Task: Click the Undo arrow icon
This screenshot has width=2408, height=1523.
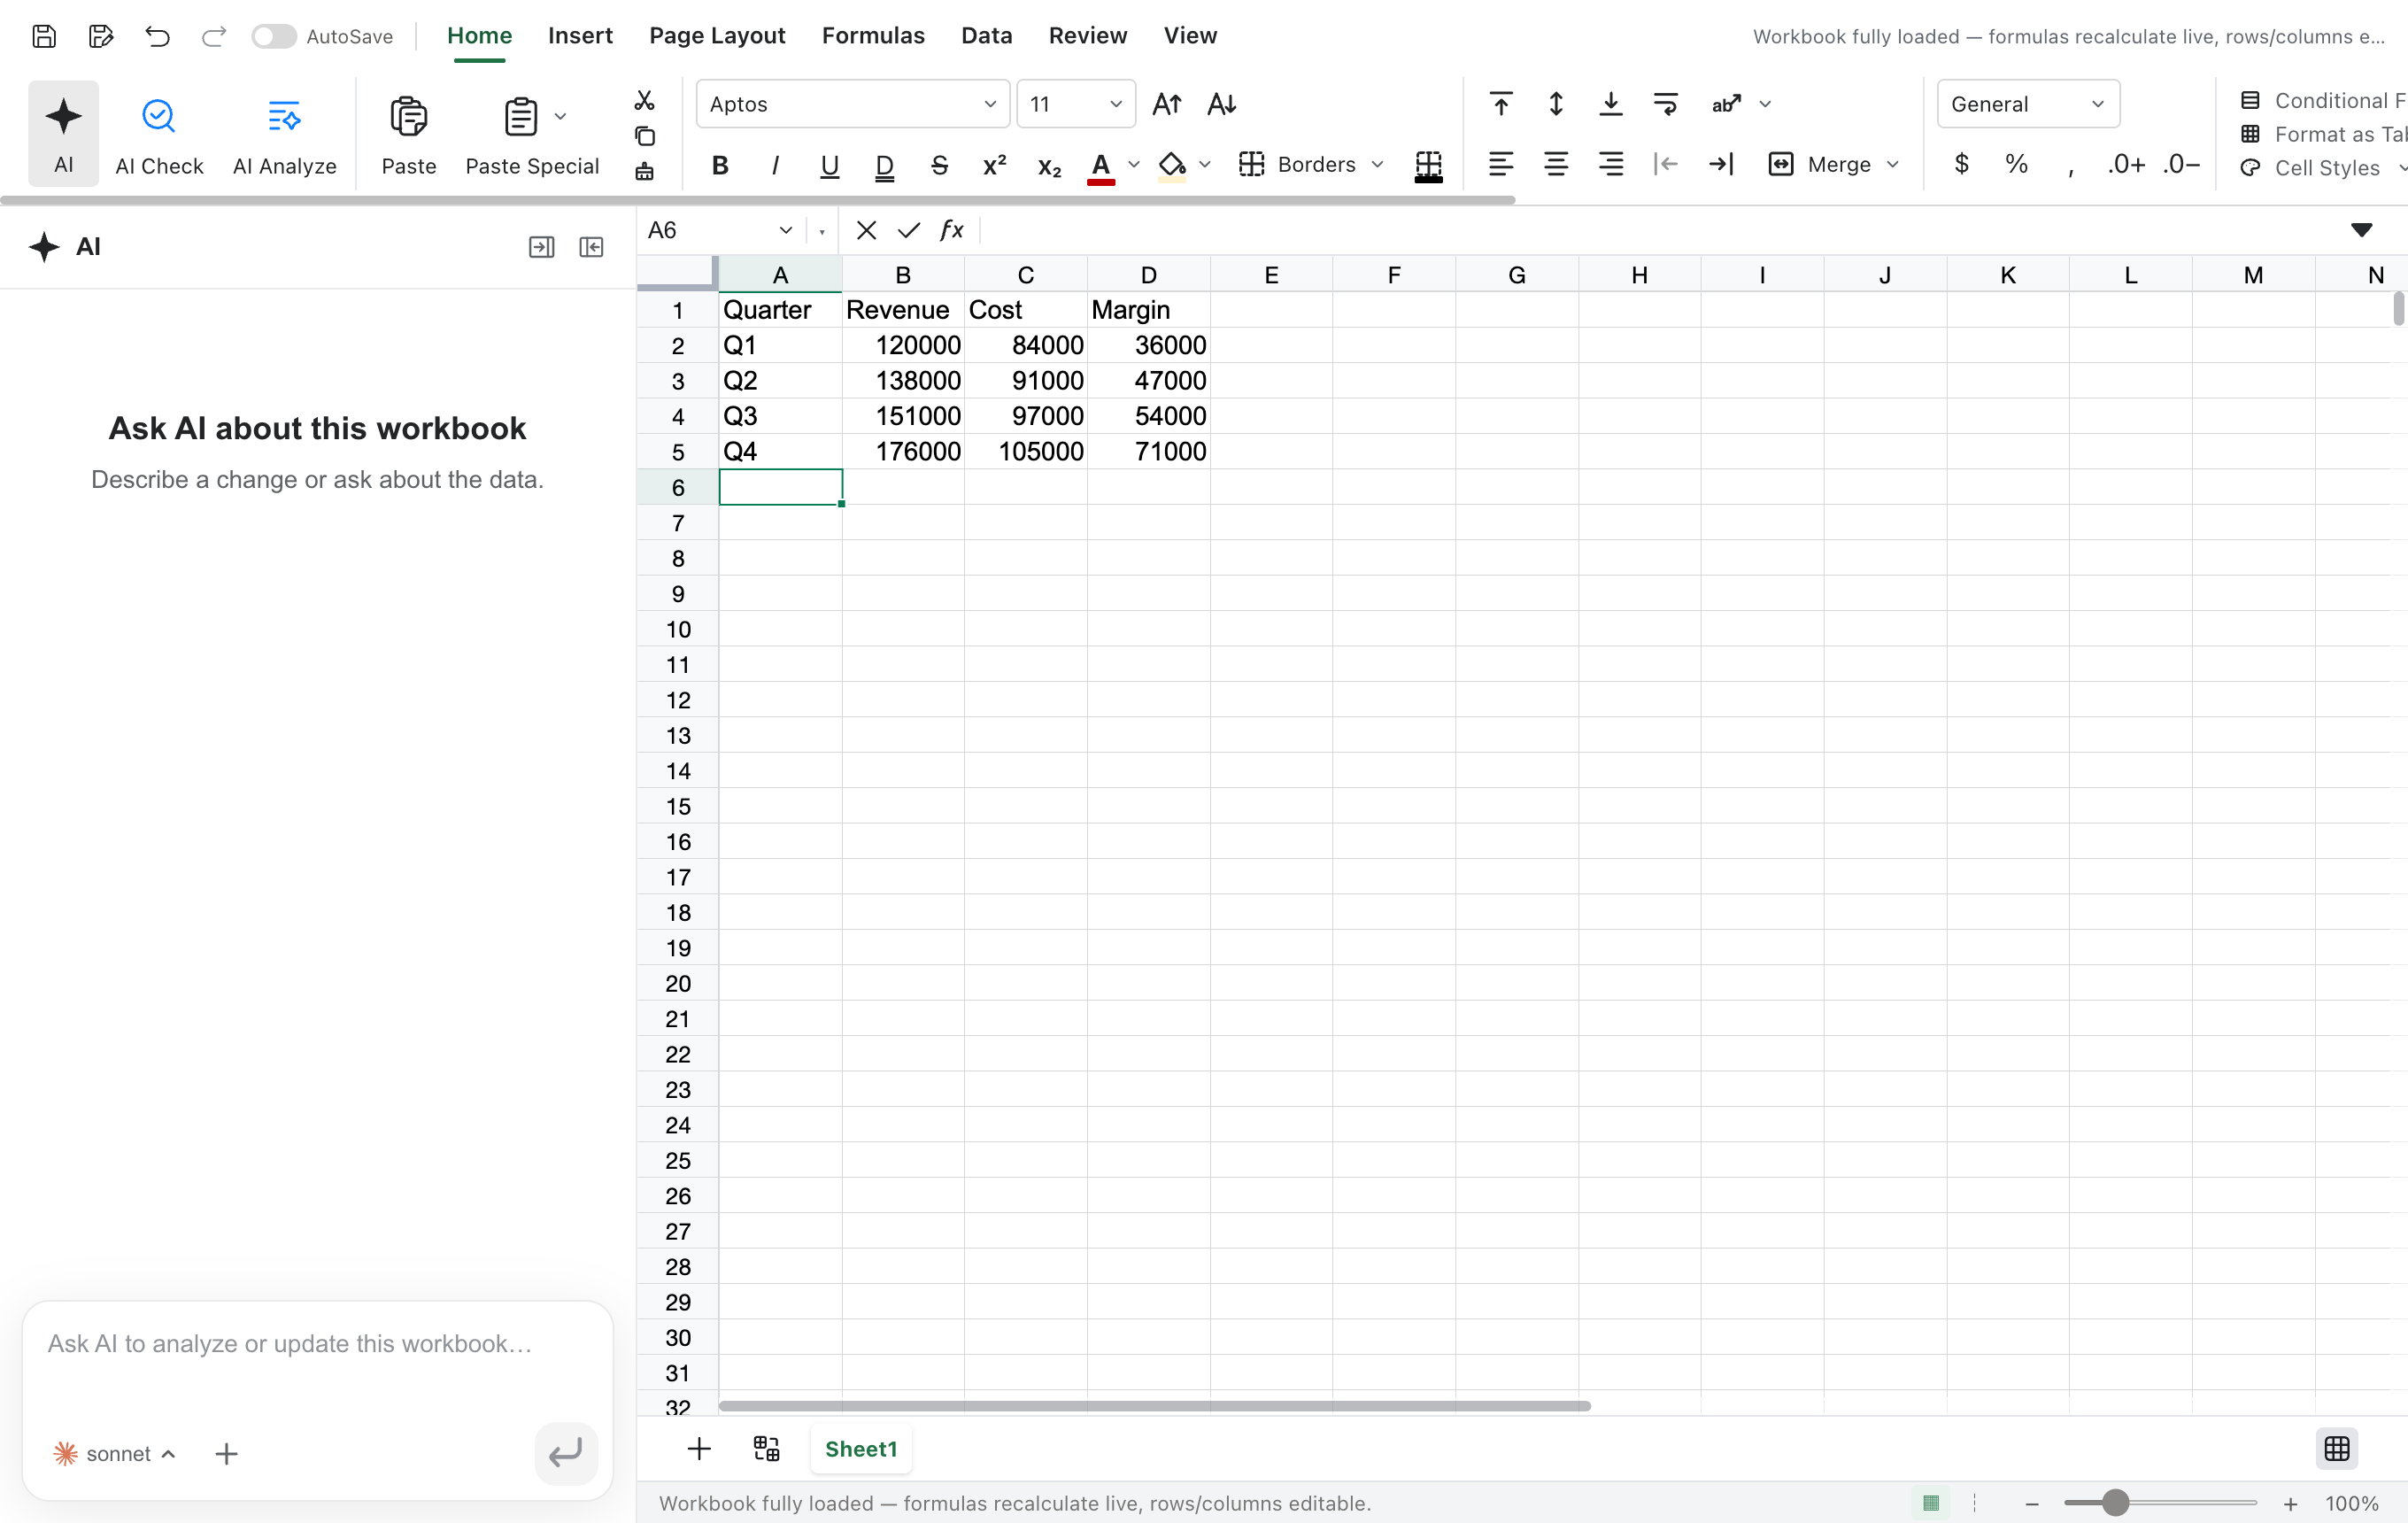Action: pos(157,36)
